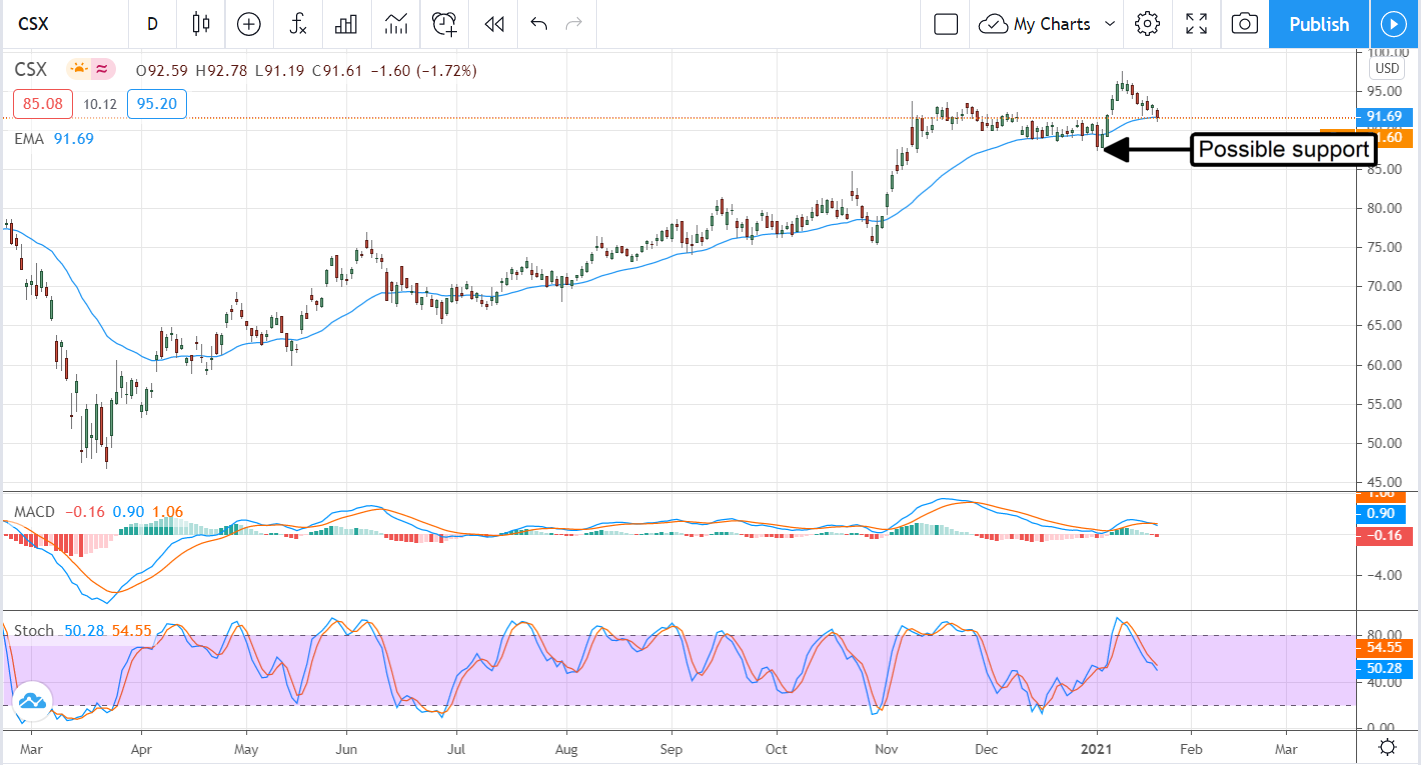Click the Compare or add symbol icon
This screenshot has width=1421, height=765.
(x=248, y=24)
